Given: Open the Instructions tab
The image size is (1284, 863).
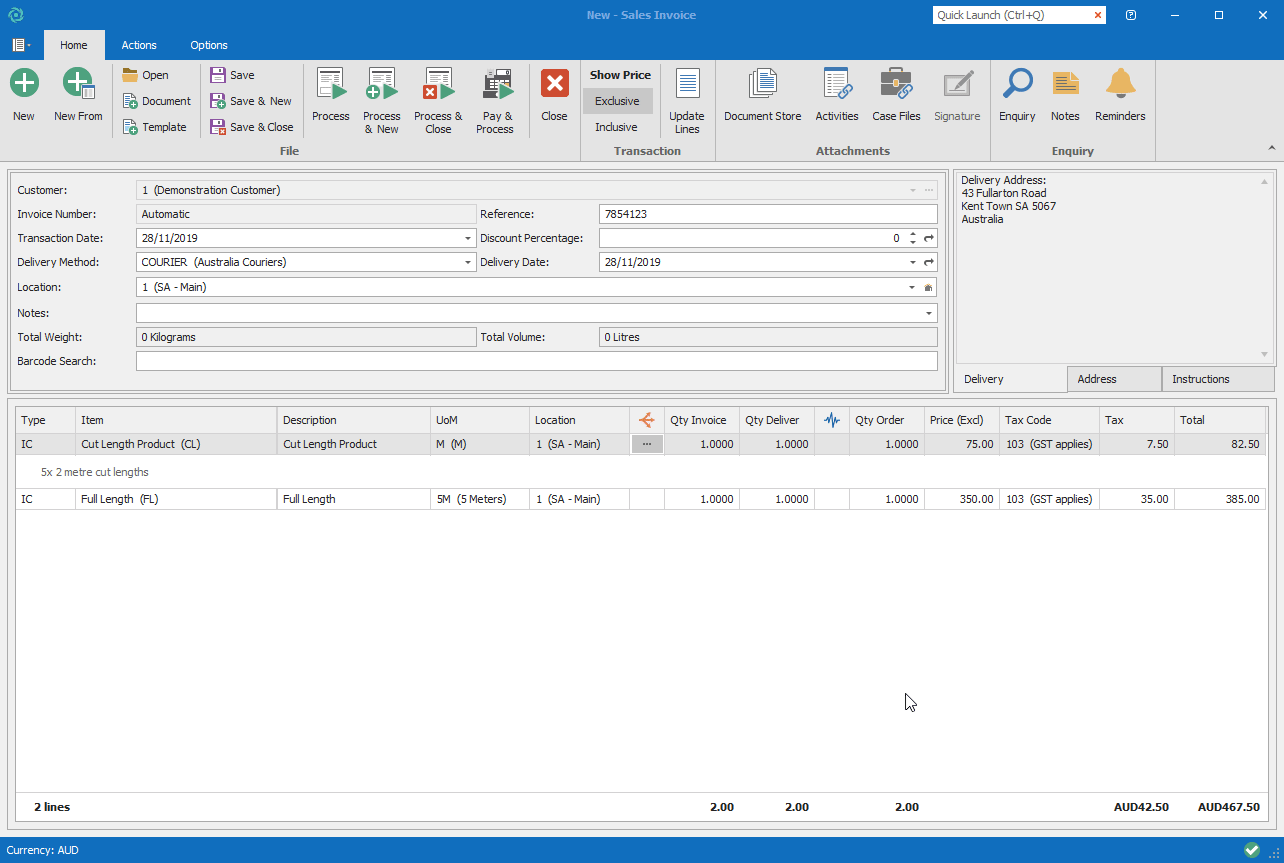Looking at the screenshot, I should click(1200, 379).
